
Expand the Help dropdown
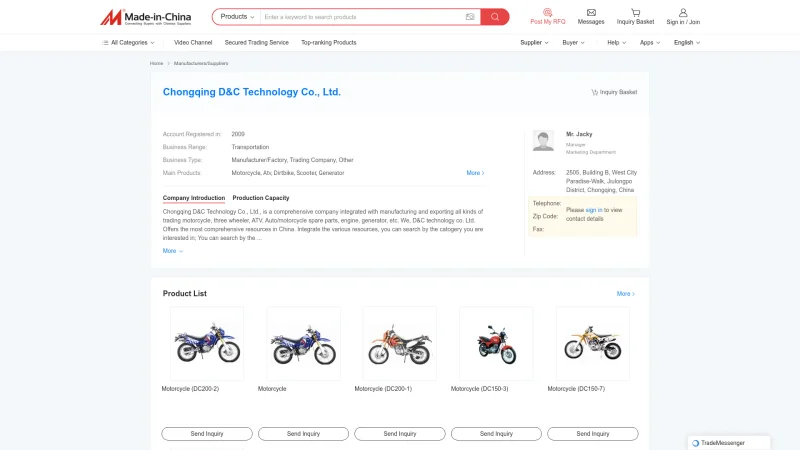[x=616, y=43]
